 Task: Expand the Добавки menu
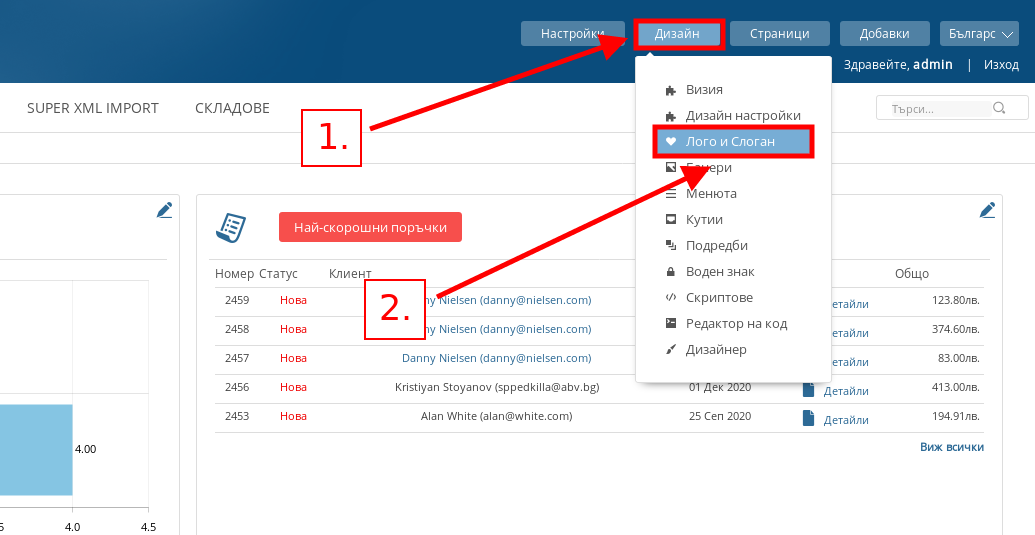click(885, 34)
